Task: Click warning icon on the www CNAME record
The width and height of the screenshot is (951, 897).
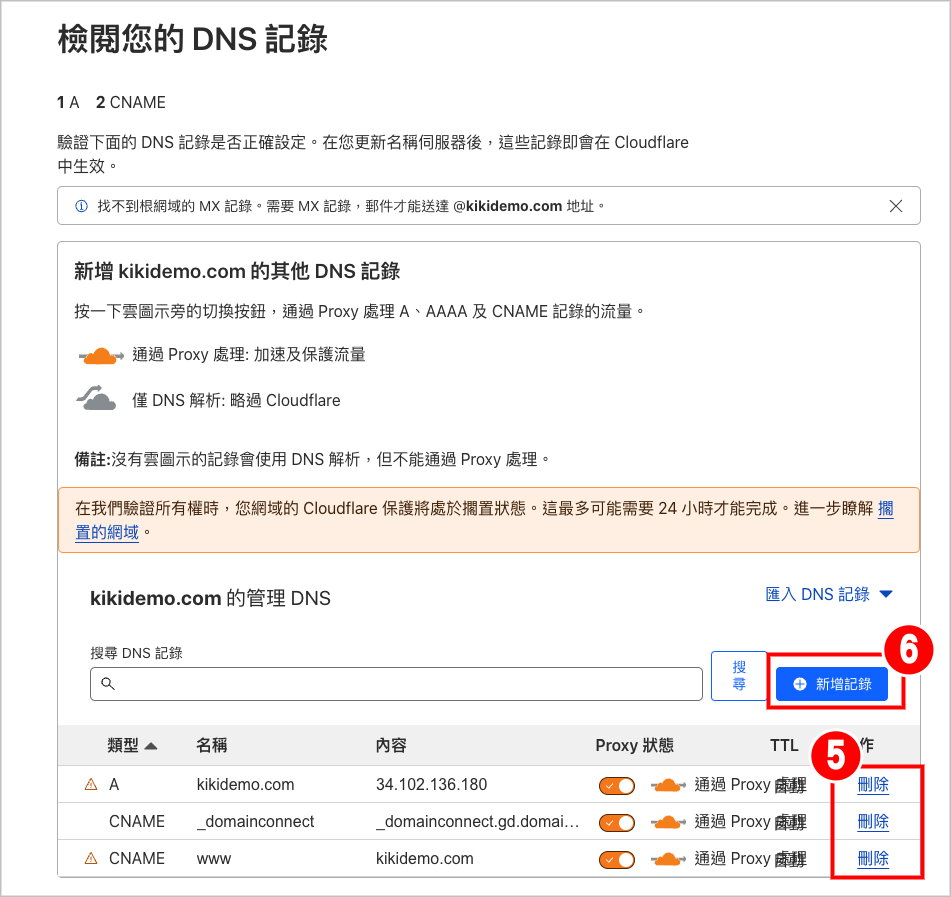Action: tap(91, 858)
